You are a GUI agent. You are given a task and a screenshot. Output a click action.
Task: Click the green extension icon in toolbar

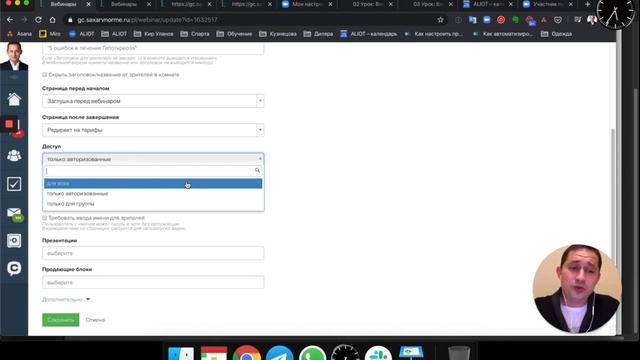point(515,20)
